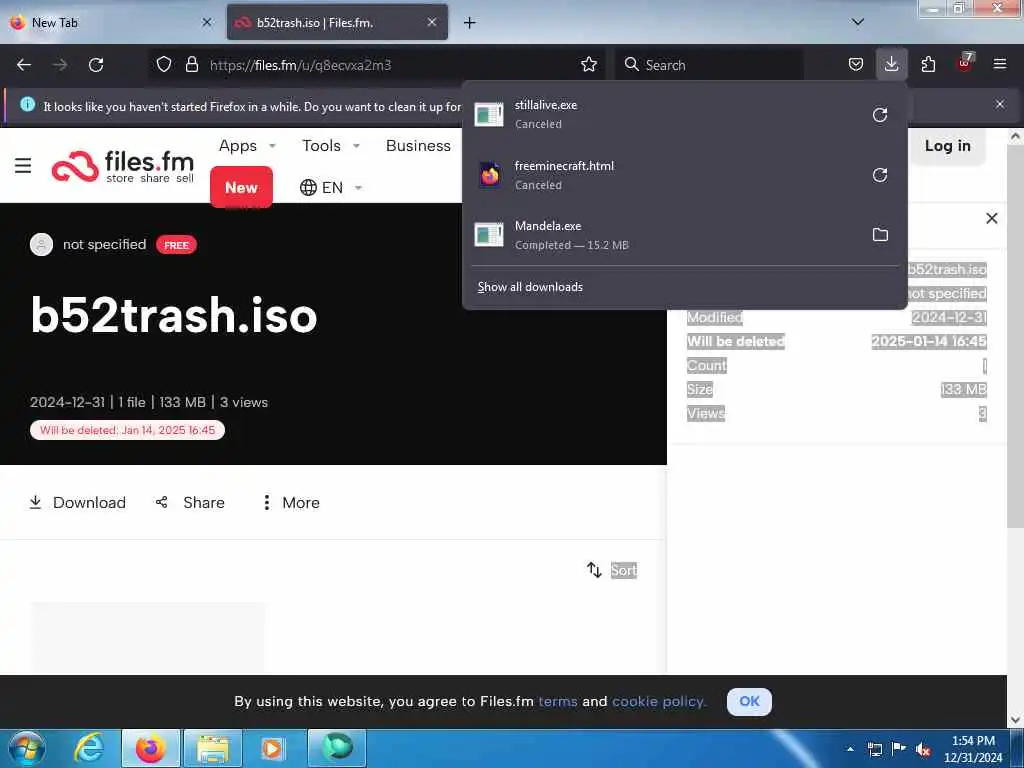1024x768 pixels.
Task: Open the taskbar clock and date
Action: (973, 749)
